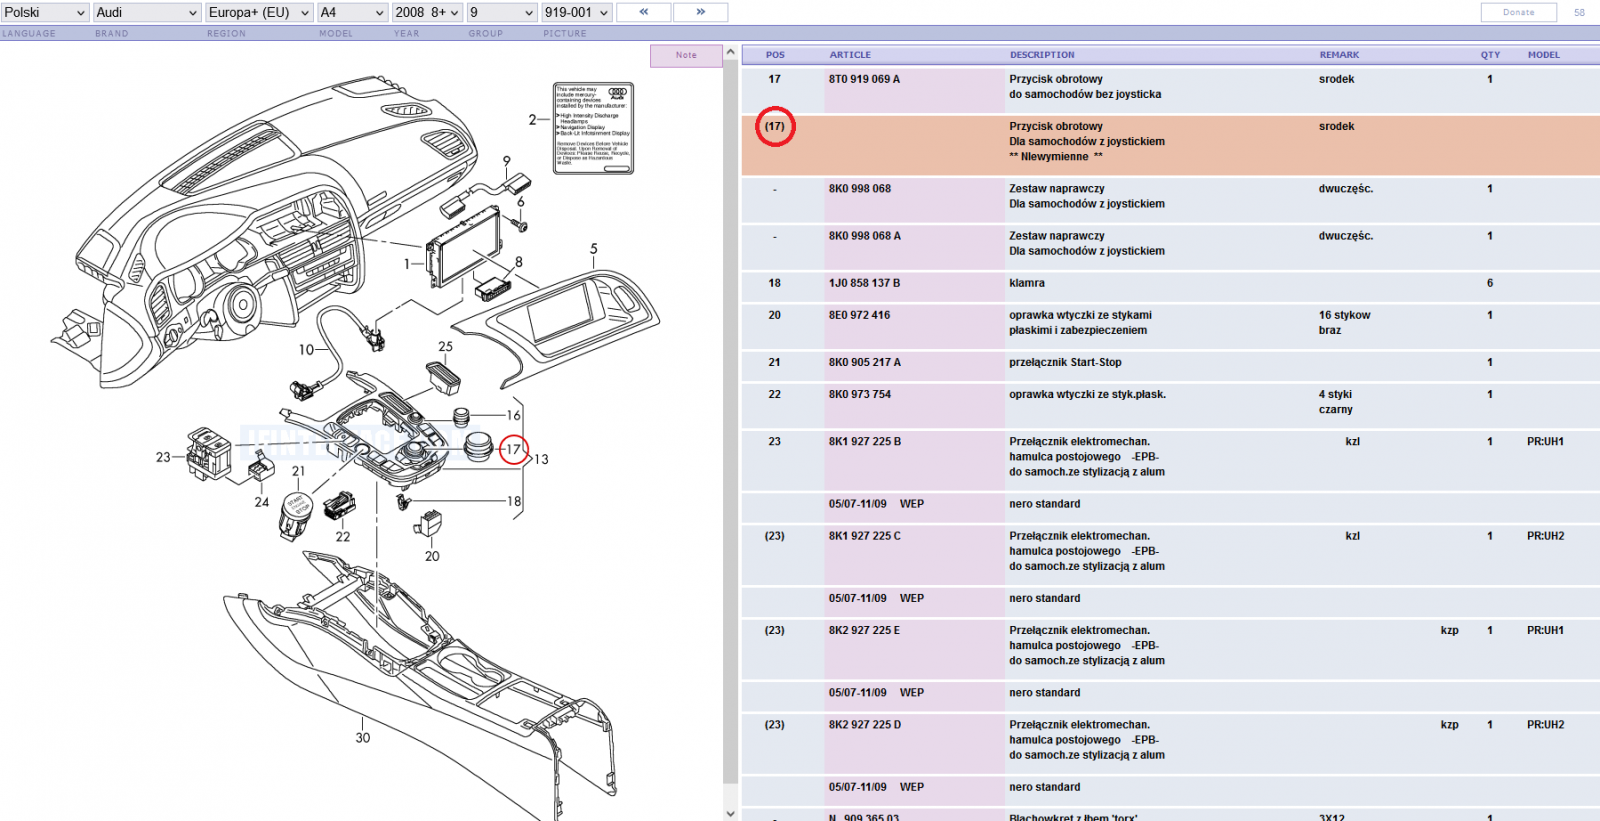
Task: Open the Group dropdown showing 9
Action: [x=502, y=12]
